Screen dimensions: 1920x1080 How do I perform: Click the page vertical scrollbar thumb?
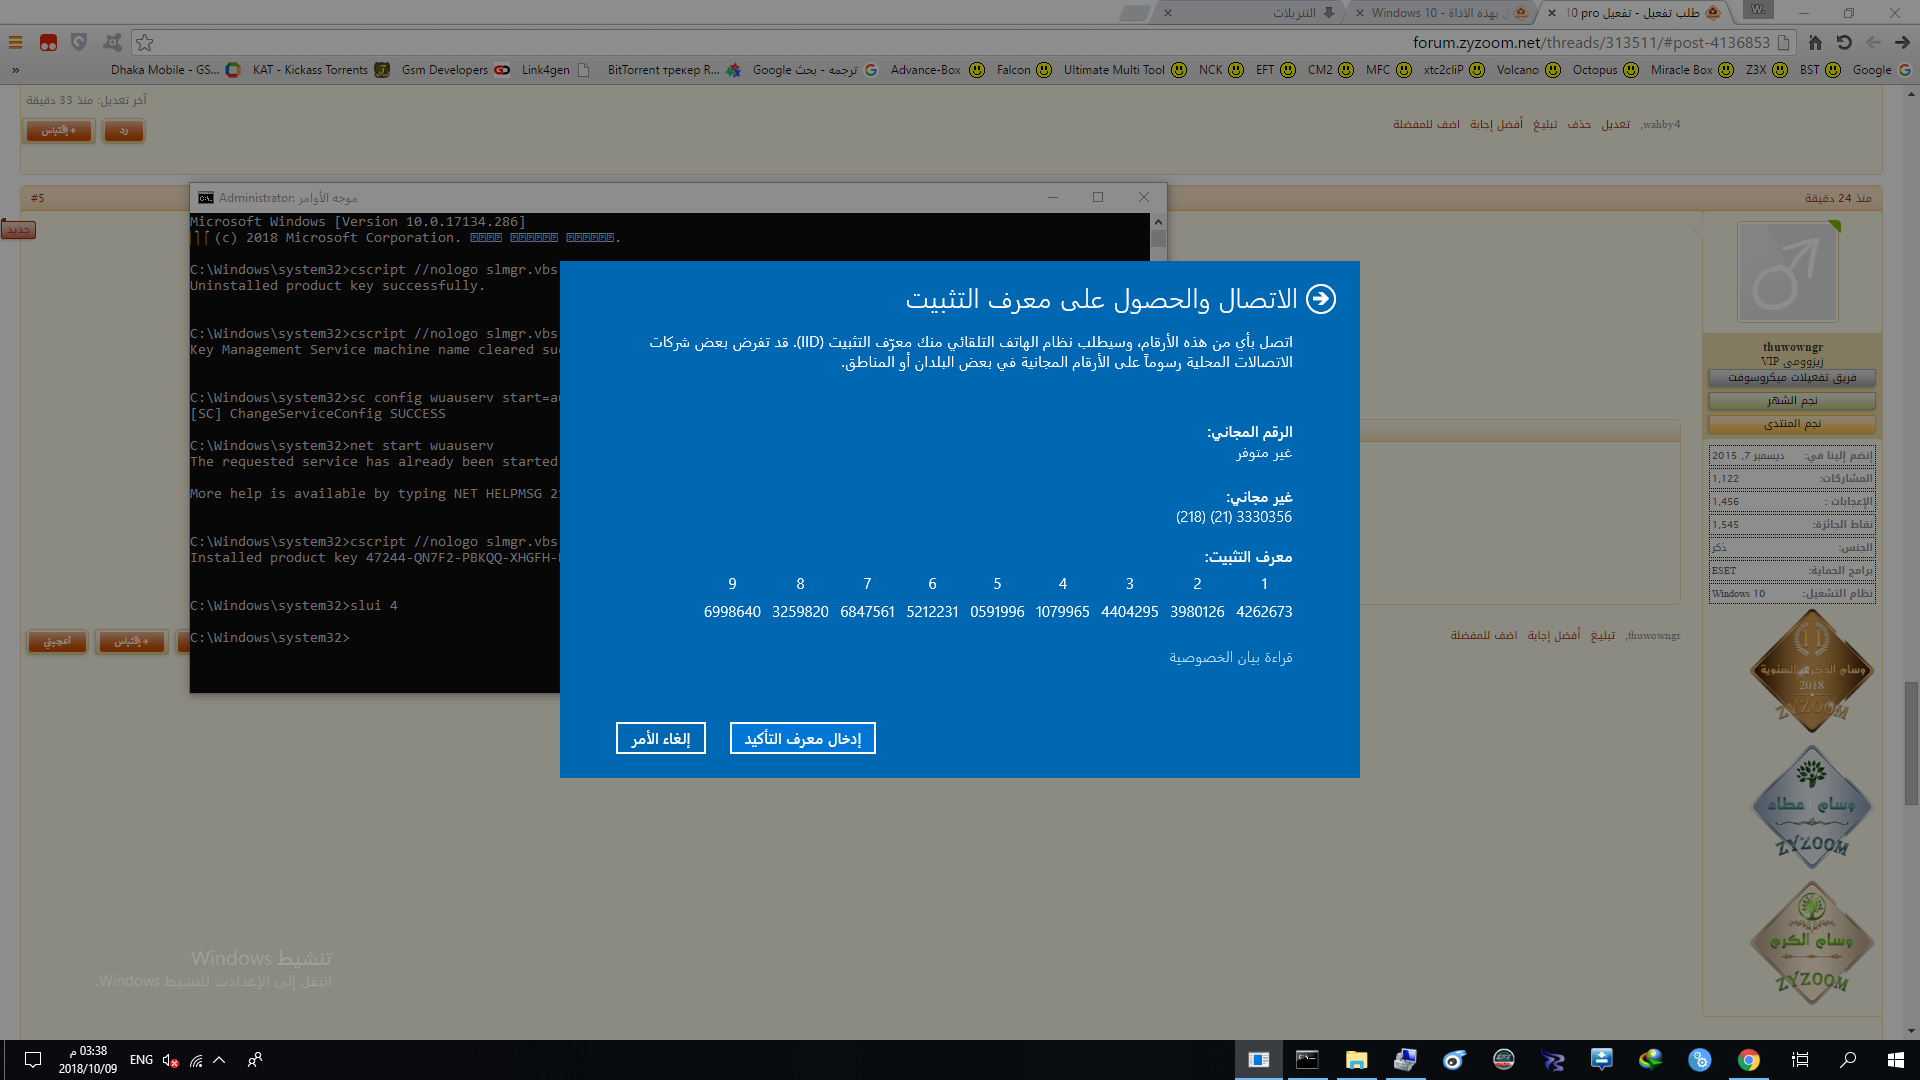point(1911,743)
